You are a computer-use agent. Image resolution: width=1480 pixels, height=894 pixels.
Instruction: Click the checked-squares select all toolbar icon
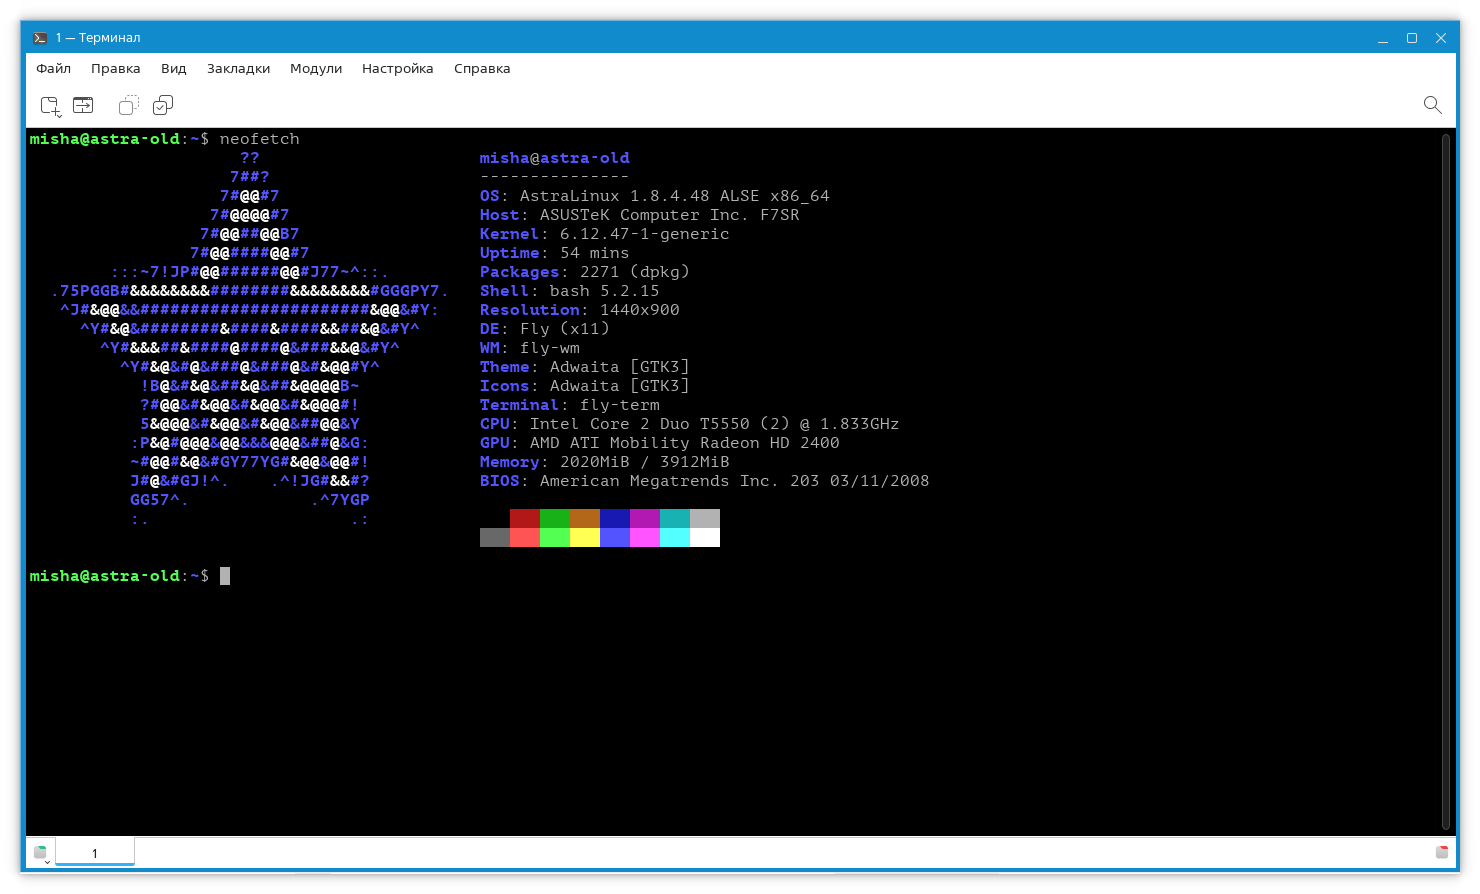click(163, 105)
